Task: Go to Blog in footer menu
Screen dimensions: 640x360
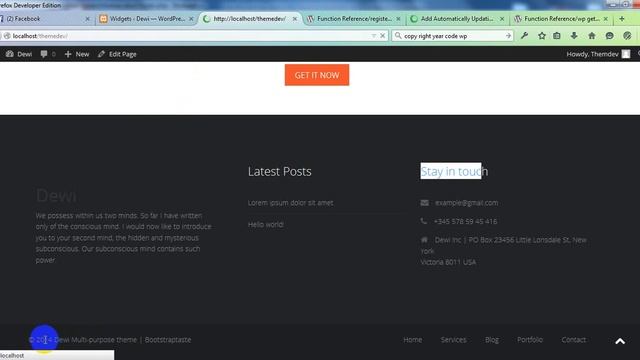Action: point(492,340)
